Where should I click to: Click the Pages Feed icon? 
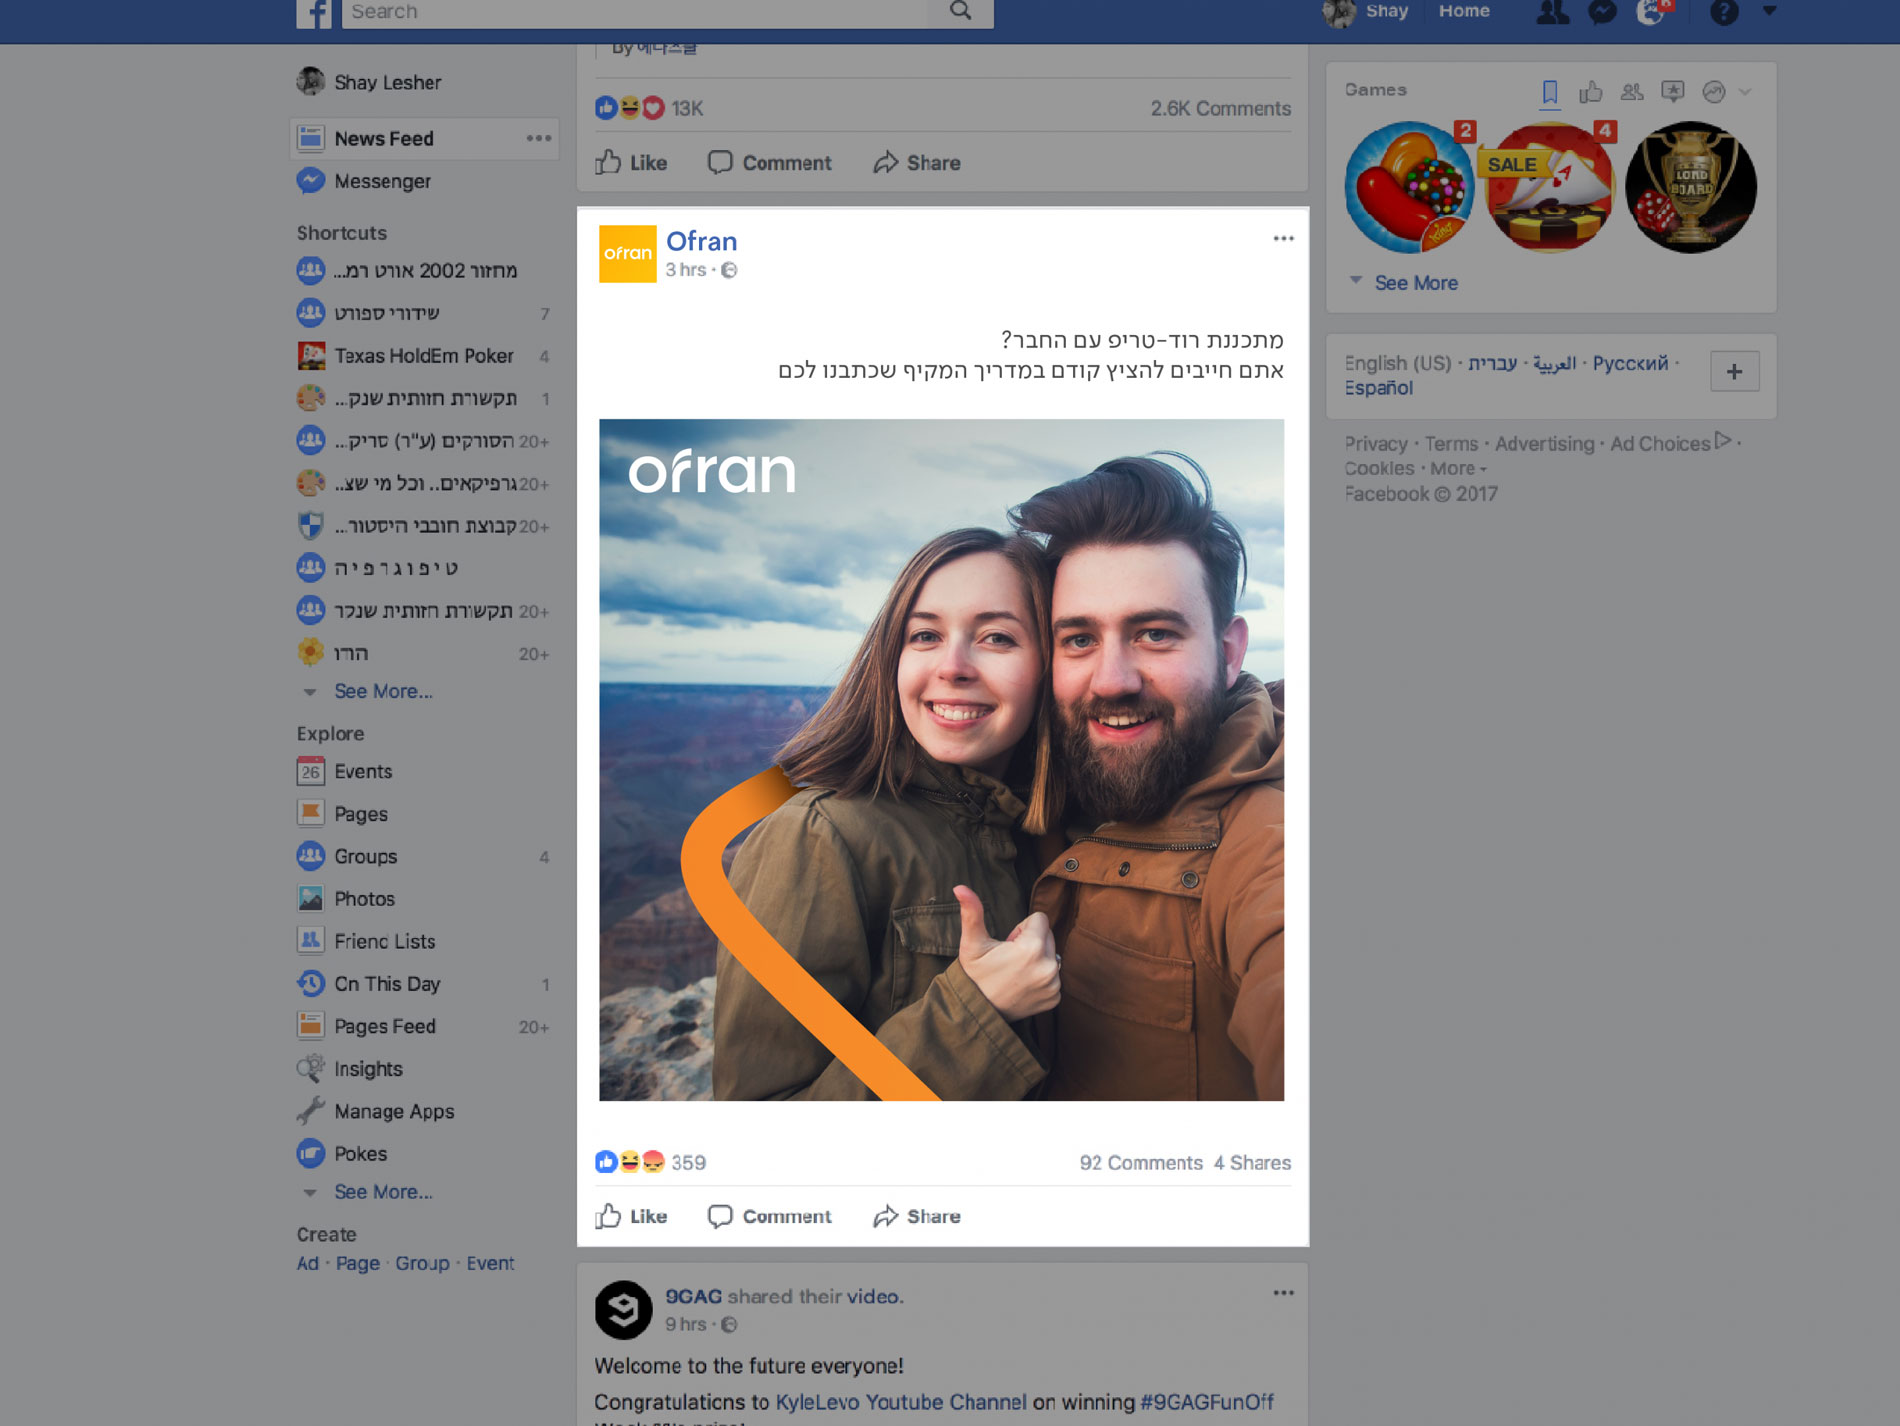[311, 1026]
